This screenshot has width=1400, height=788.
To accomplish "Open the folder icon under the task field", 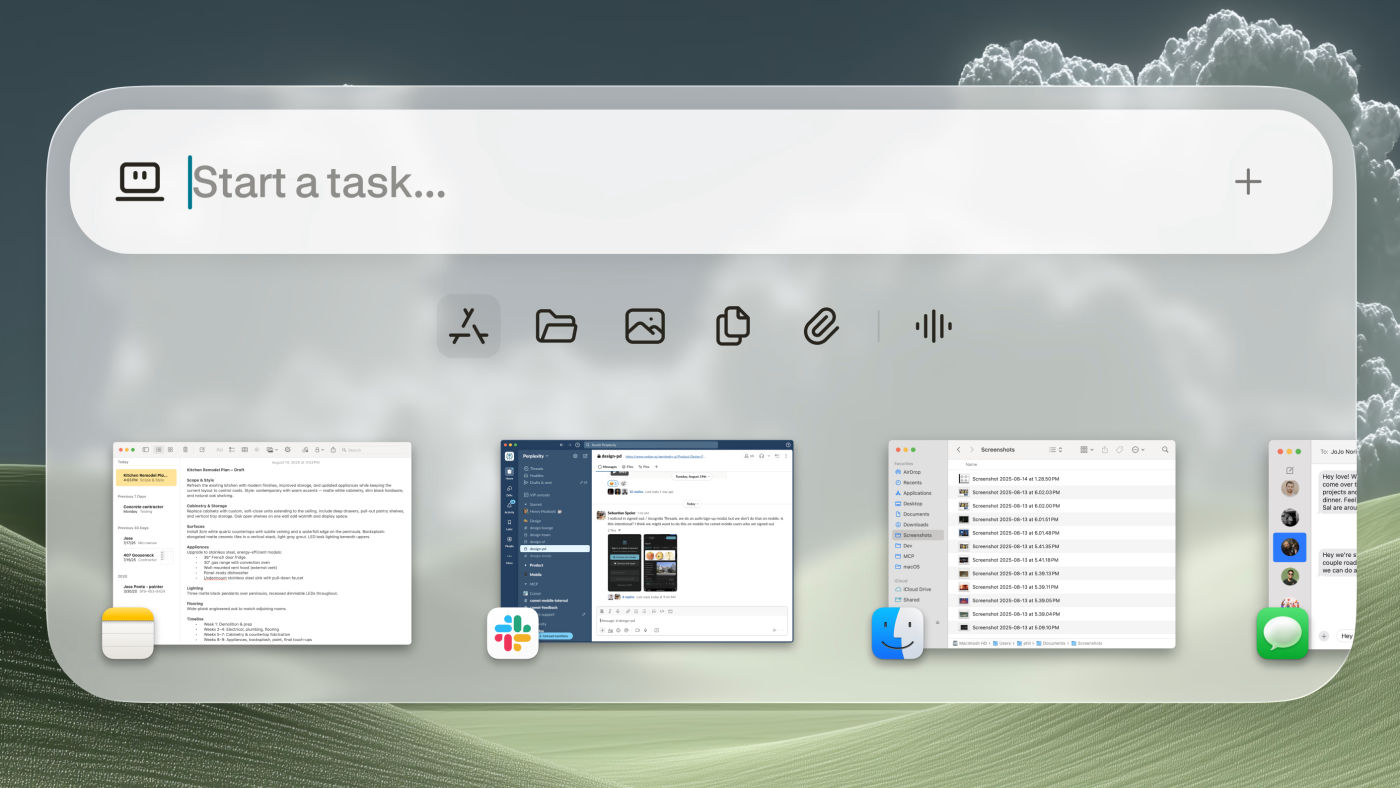I will 557,326.
